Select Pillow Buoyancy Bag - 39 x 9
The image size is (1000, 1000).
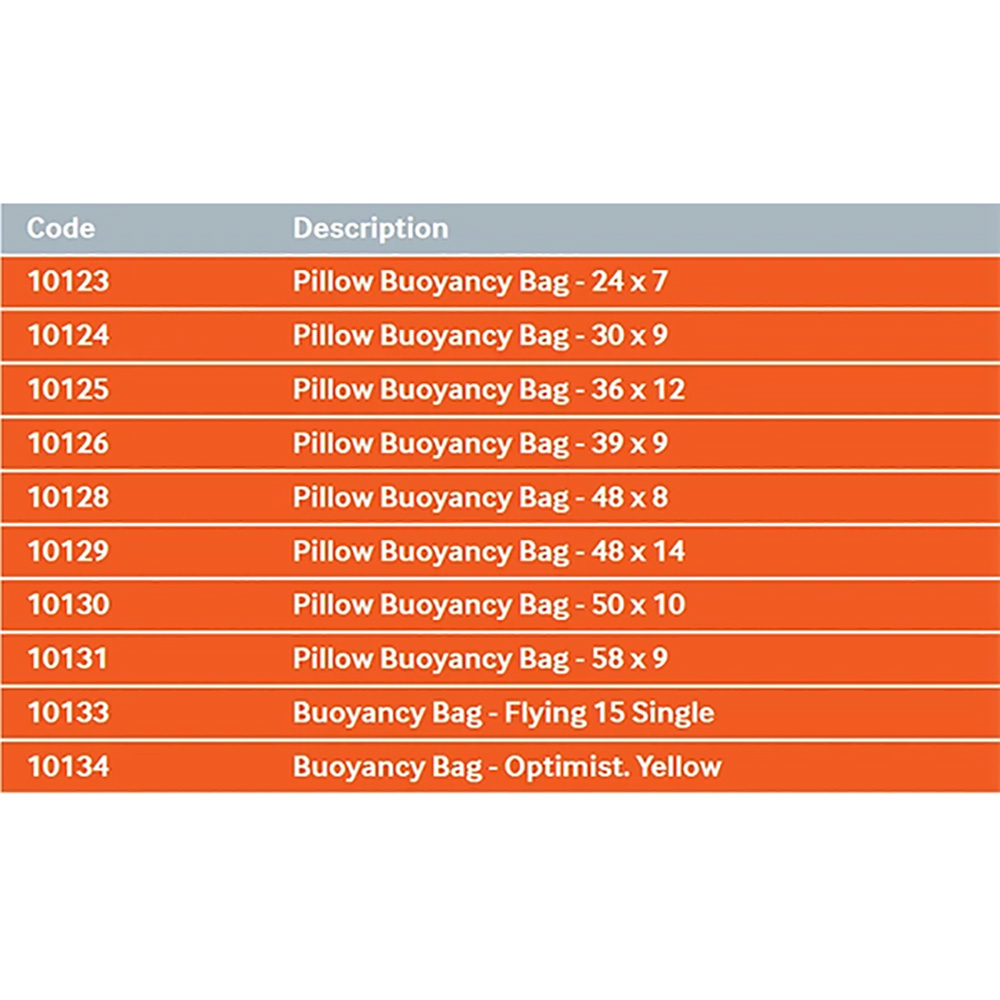coord(479,443)
